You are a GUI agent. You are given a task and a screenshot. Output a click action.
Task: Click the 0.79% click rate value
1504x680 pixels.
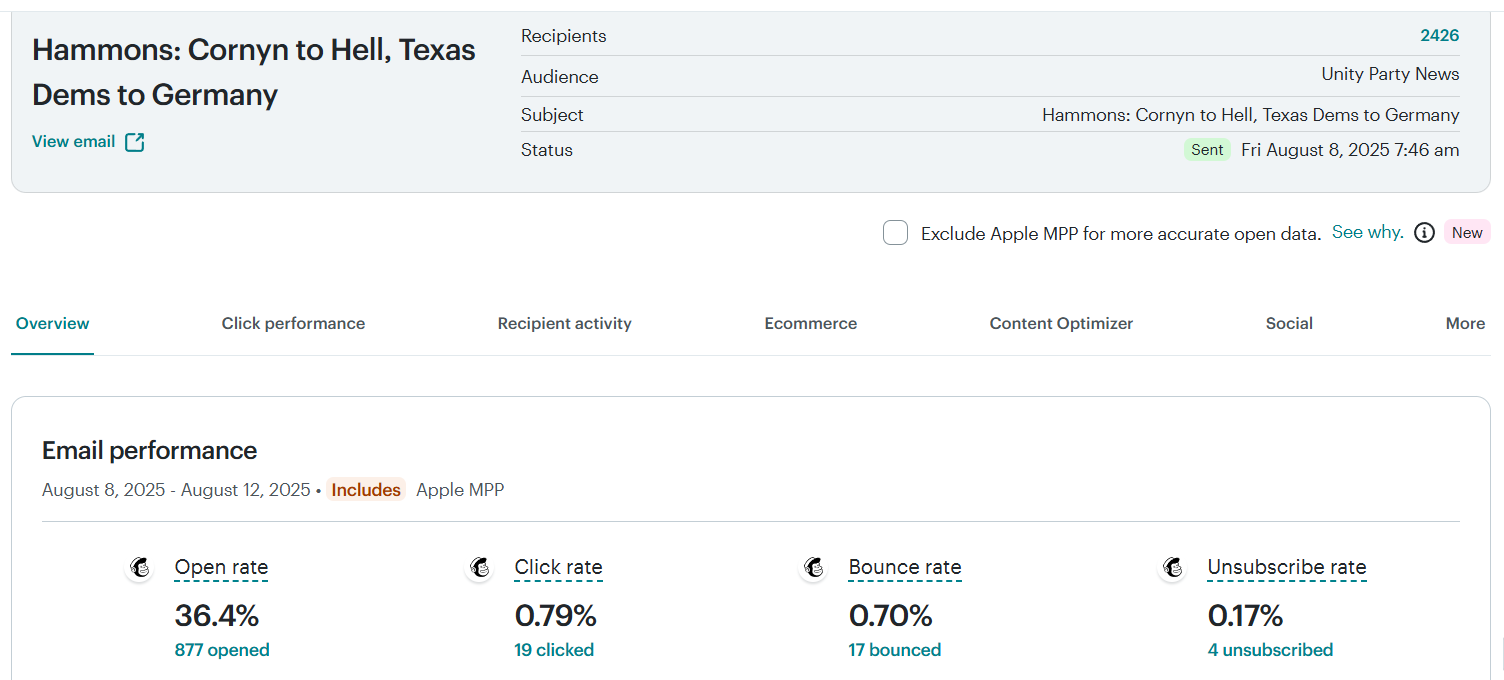click(555, 614)
